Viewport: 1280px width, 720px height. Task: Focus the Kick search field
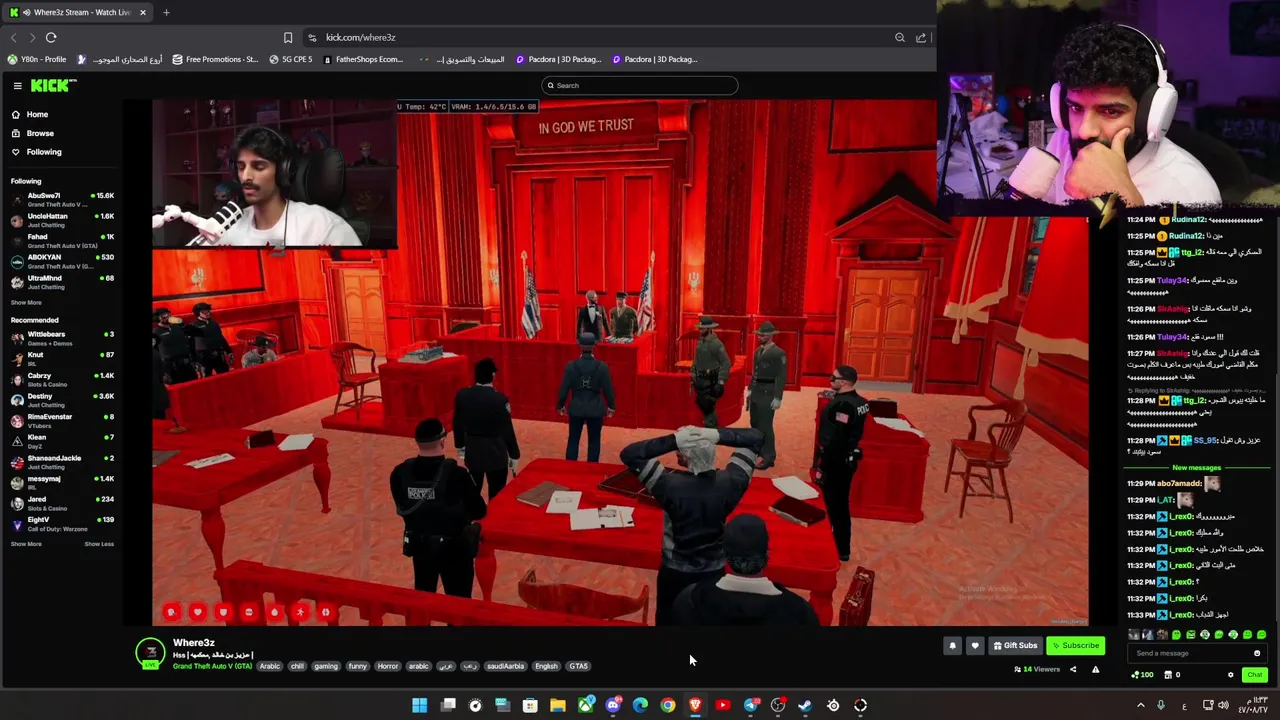pyautogui.click(x=640, y=85)
